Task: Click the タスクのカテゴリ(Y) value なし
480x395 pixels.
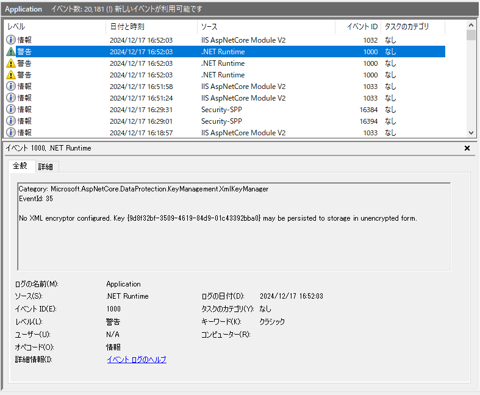Action: pyautogui.click(x=265, y=309)
